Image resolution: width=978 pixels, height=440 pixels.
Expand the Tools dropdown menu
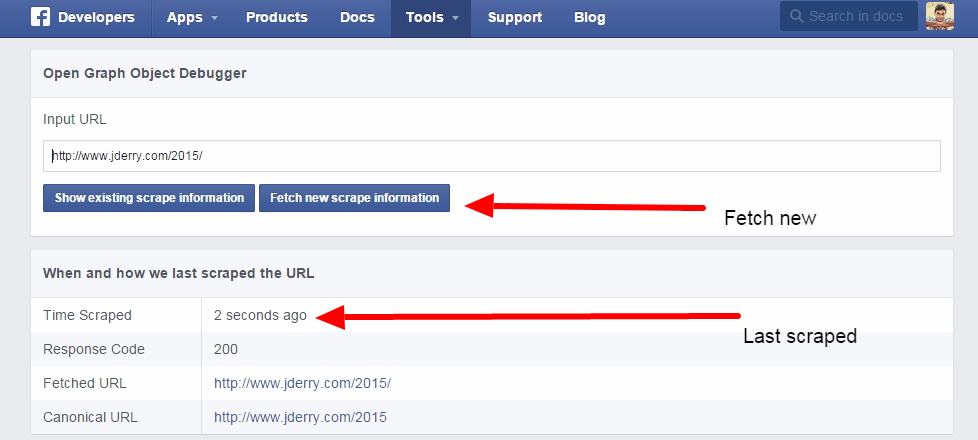[432, 17]
